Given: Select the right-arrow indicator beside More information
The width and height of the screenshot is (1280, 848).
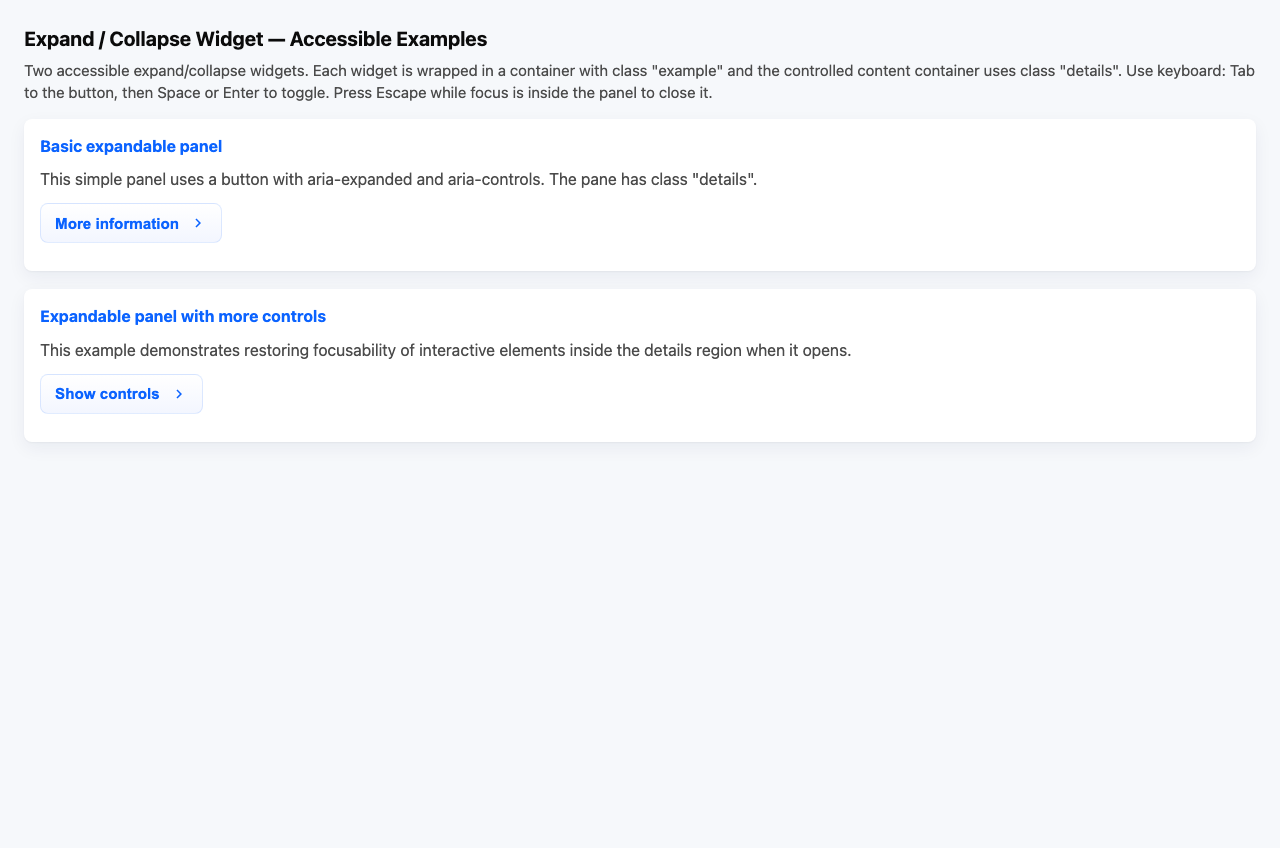Looking at the screenshot, I should pyautogui.click(x=197, y=223).
